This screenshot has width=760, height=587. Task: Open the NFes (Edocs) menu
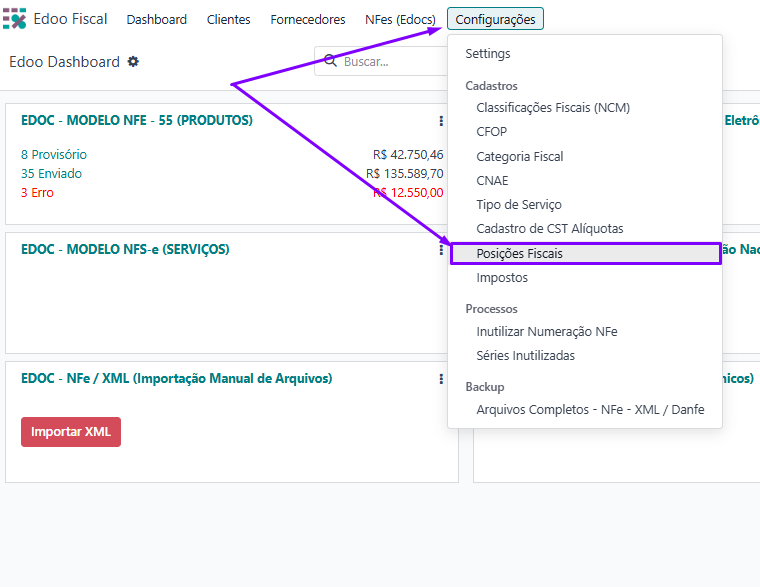point(400,19)
